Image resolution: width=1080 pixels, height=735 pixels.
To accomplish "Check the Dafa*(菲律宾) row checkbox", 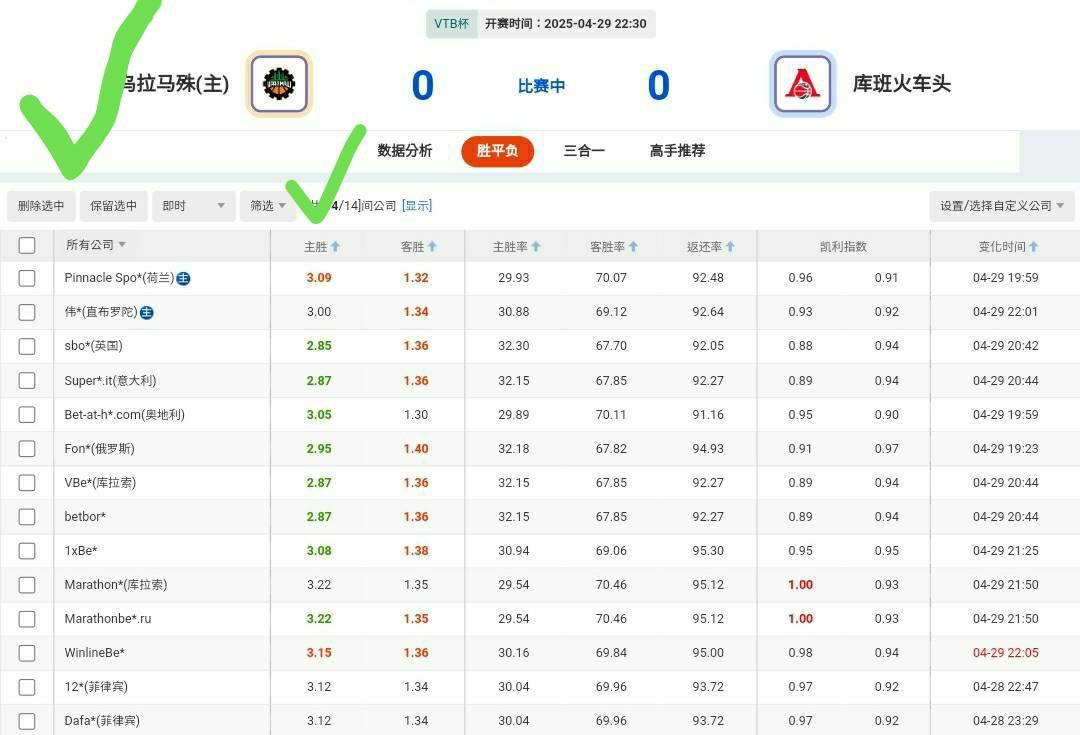I will click(27, 721).
